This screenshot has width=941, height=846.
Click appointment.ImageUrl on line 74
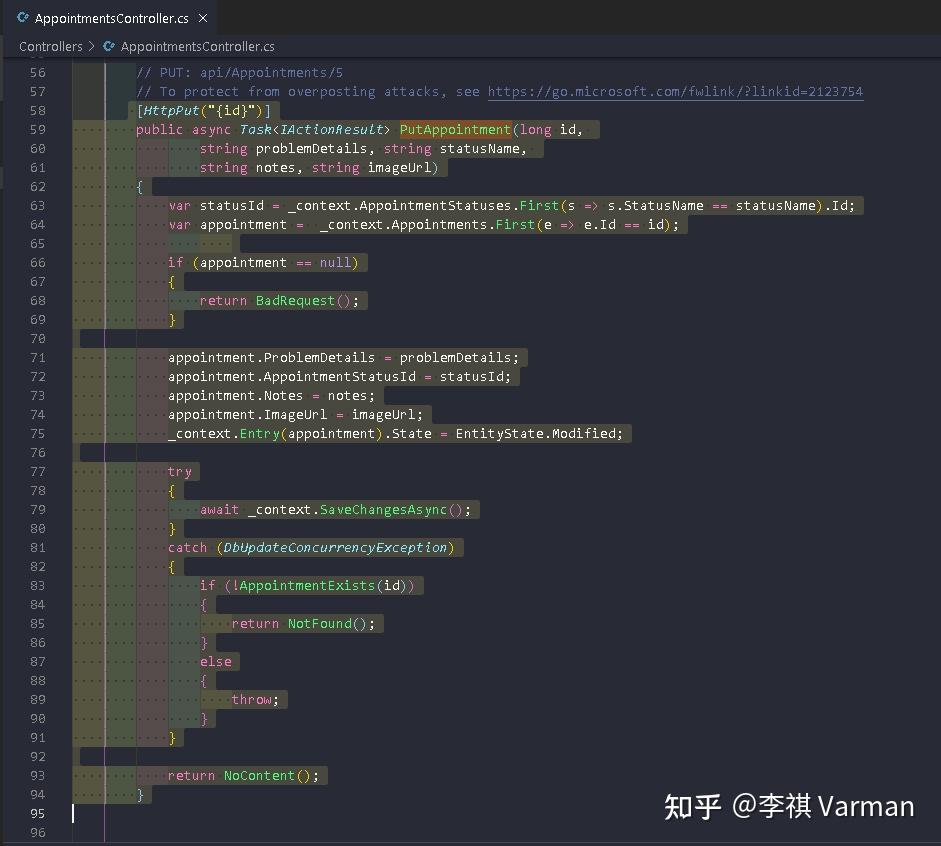[x=247, y=415]
